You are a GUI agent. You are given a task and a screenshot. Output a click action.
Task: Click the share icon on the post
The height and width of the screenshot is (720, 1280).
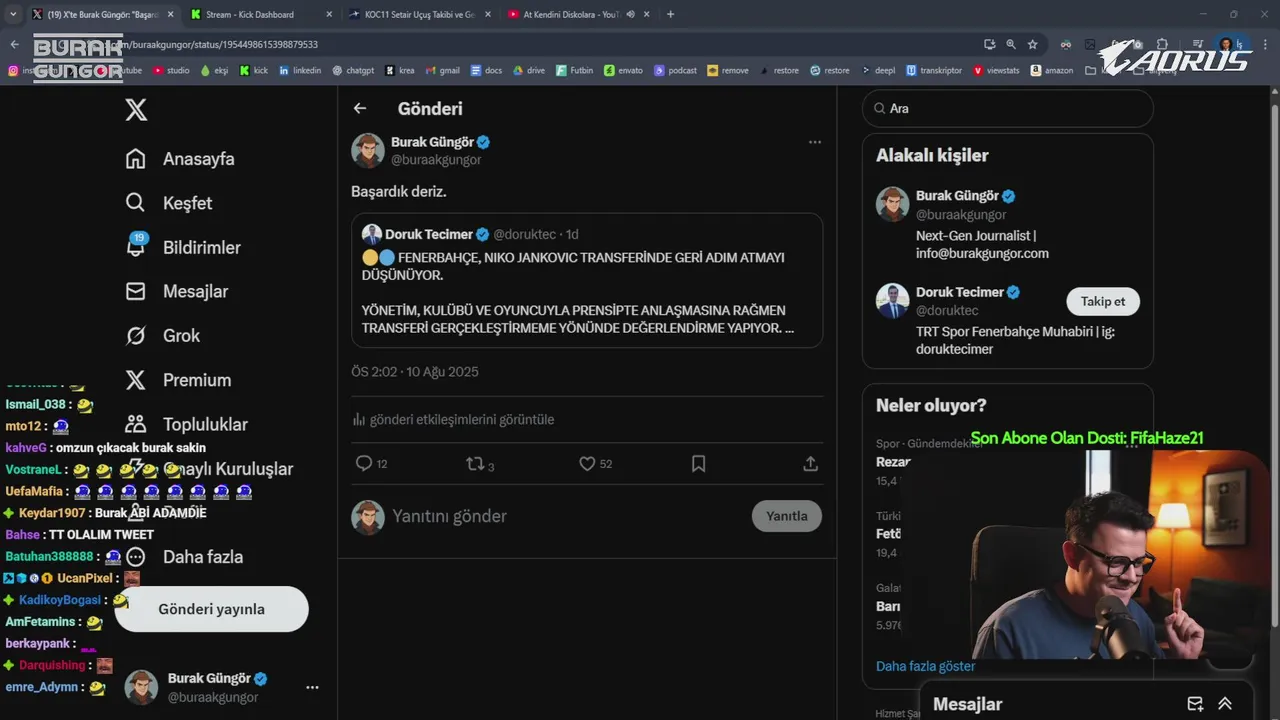pyautogui.click(x=811, y=464)
